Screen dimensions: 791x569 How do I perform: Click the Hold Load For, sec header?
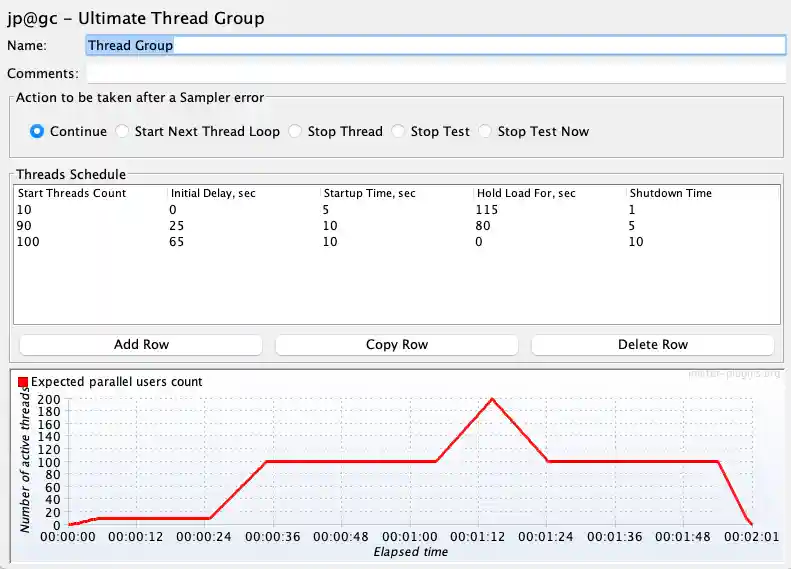click(550, 193)
